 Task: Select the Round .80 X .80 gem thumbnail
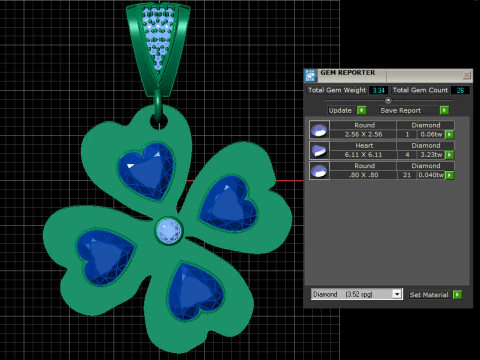coord(319,171)
